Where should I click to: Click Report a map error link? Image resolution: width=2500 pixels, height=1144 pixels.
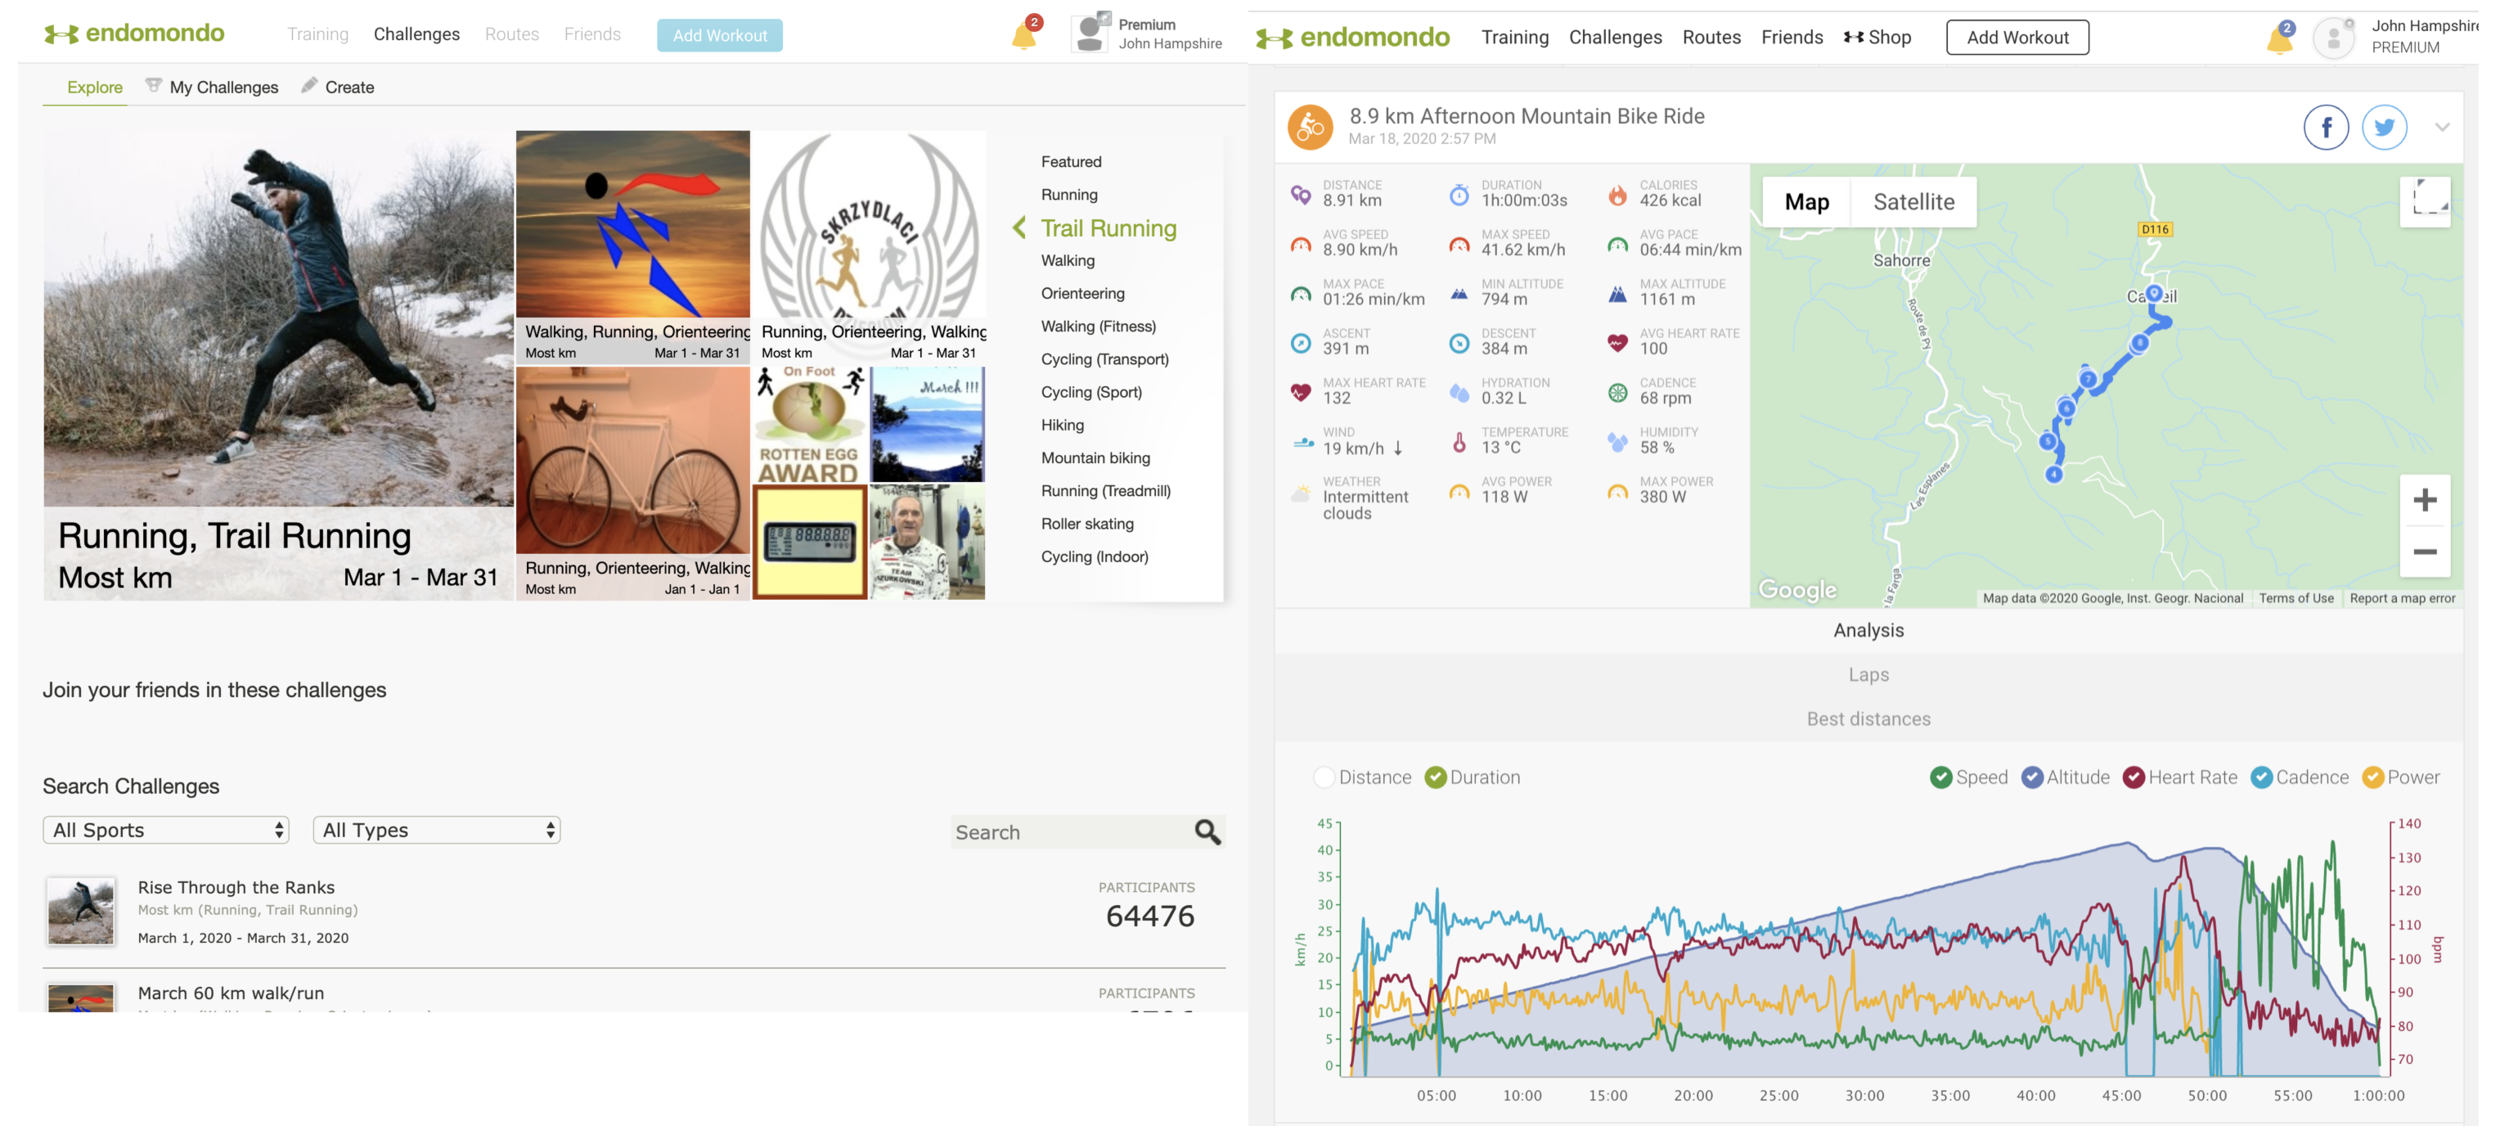(x=2402, y=599)
